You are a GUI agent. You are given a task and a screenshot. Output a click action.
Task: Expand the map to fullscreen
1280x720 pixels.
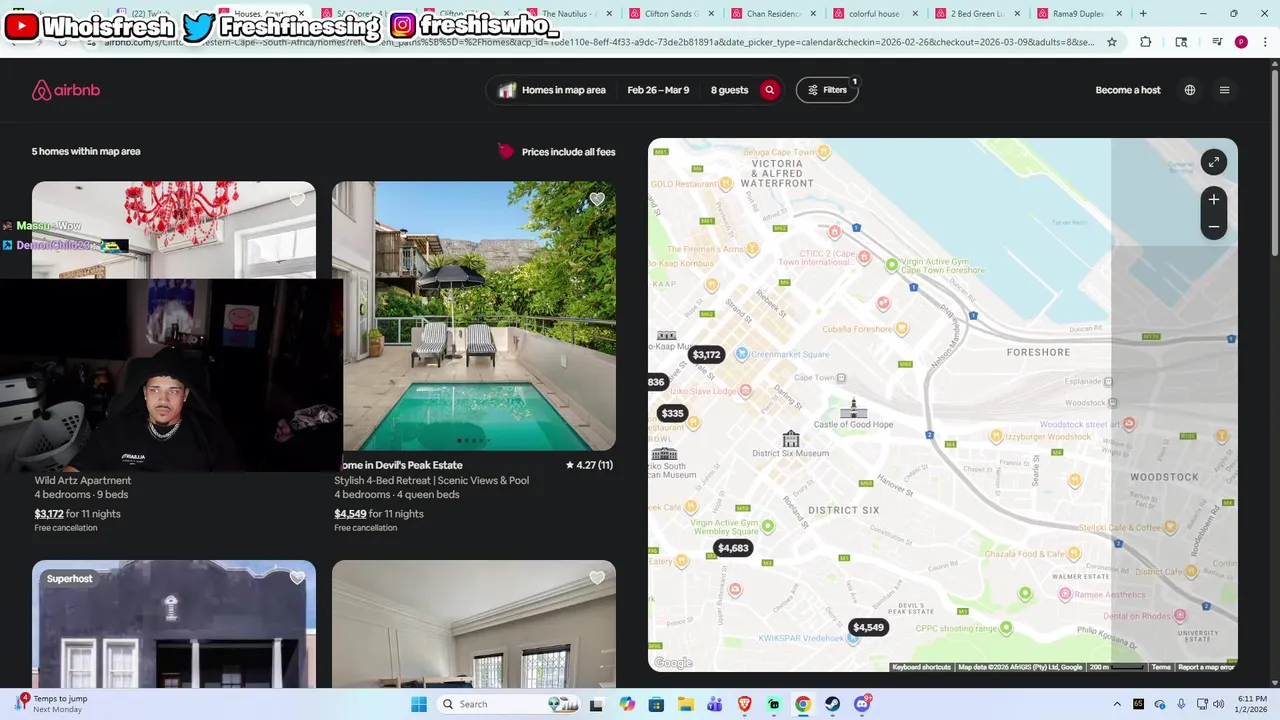(1213, 162)
